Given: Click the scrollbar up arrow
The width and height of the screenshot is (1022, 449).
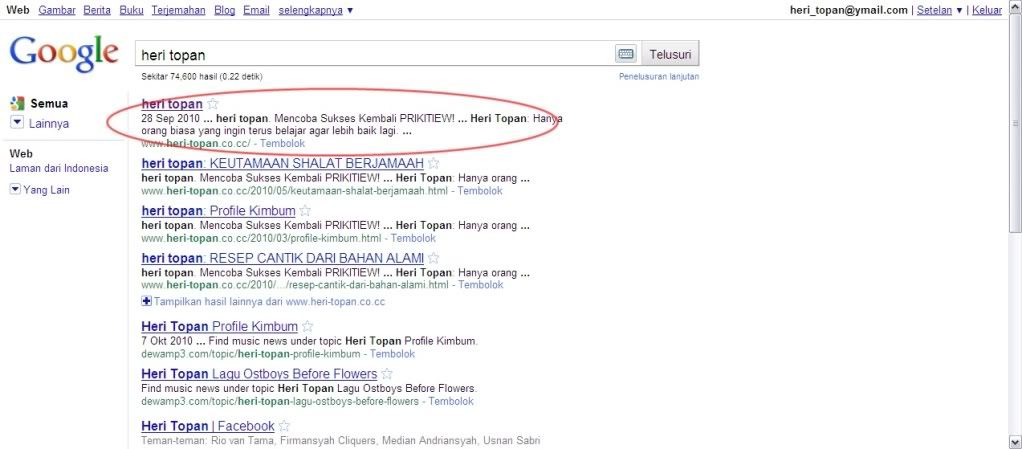Looking at the screenshot, I should pos(1015,7).
